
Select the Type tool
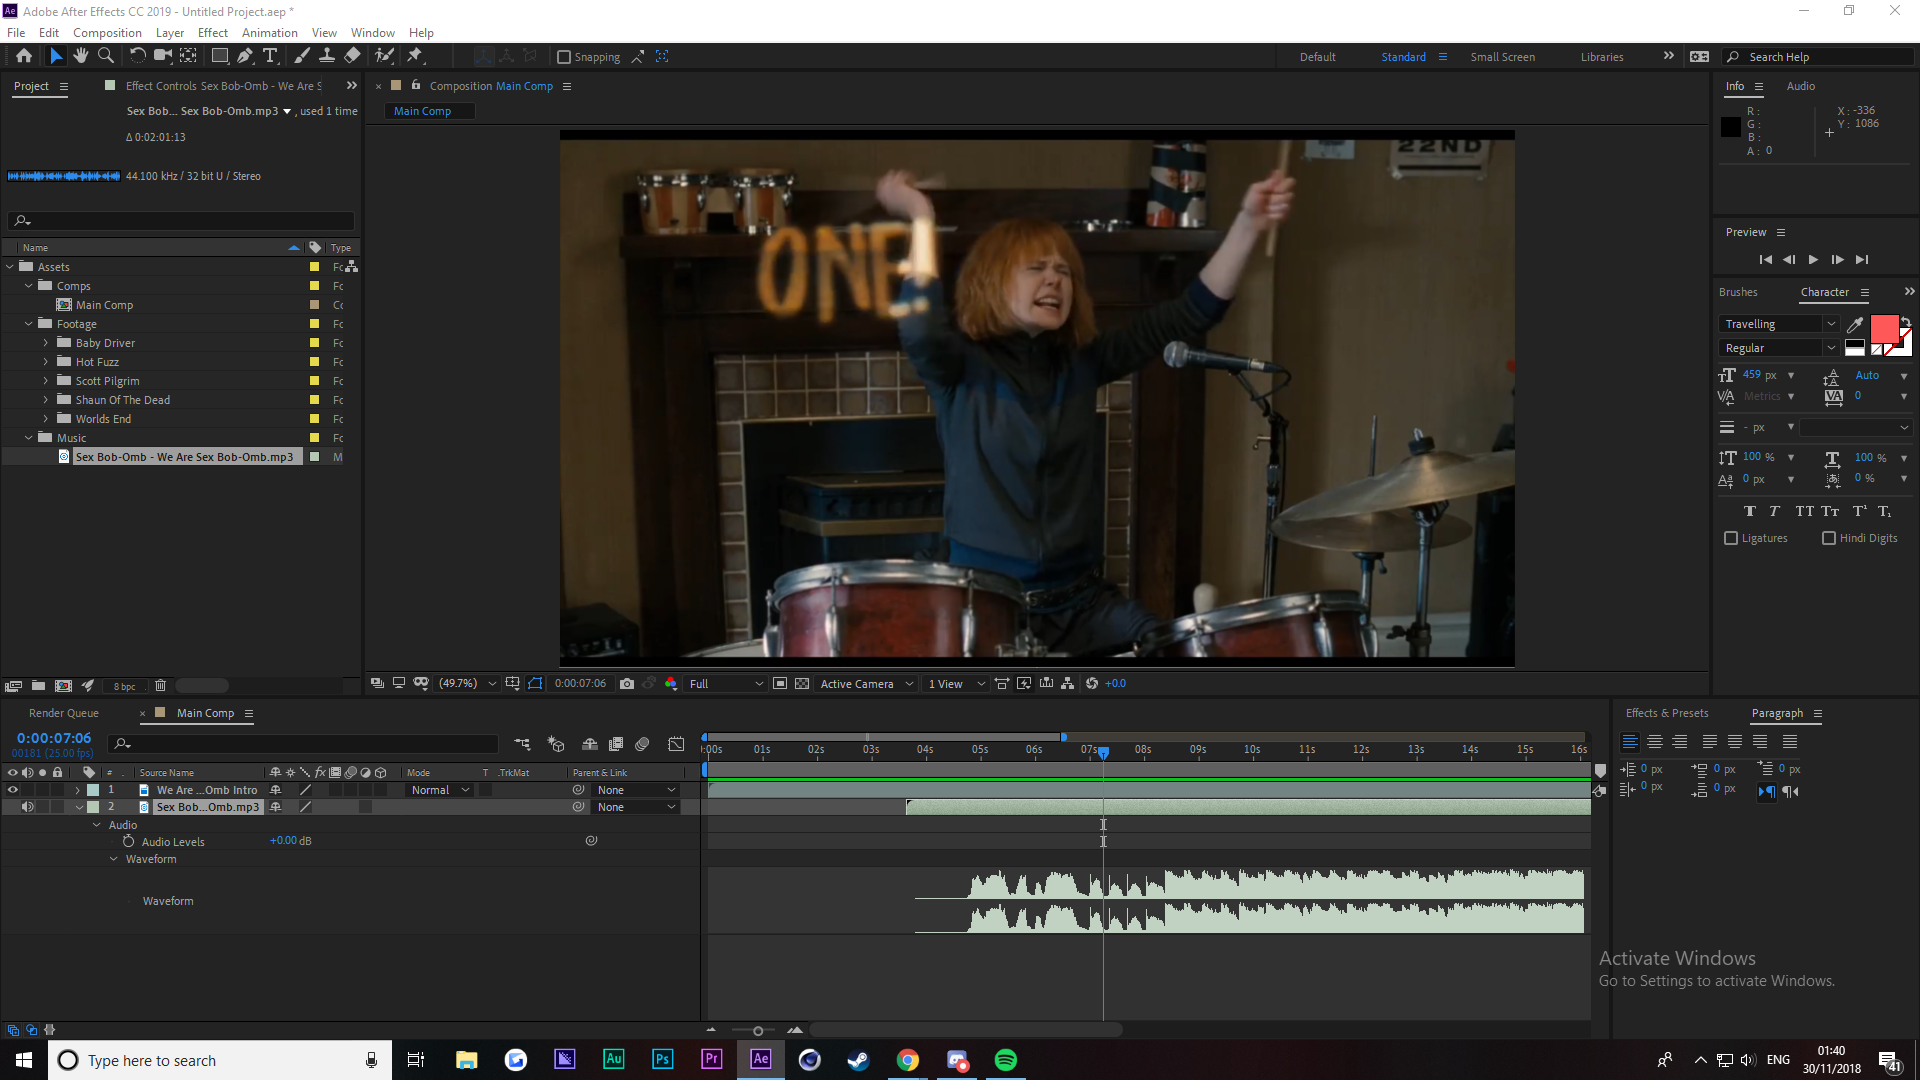271,56
